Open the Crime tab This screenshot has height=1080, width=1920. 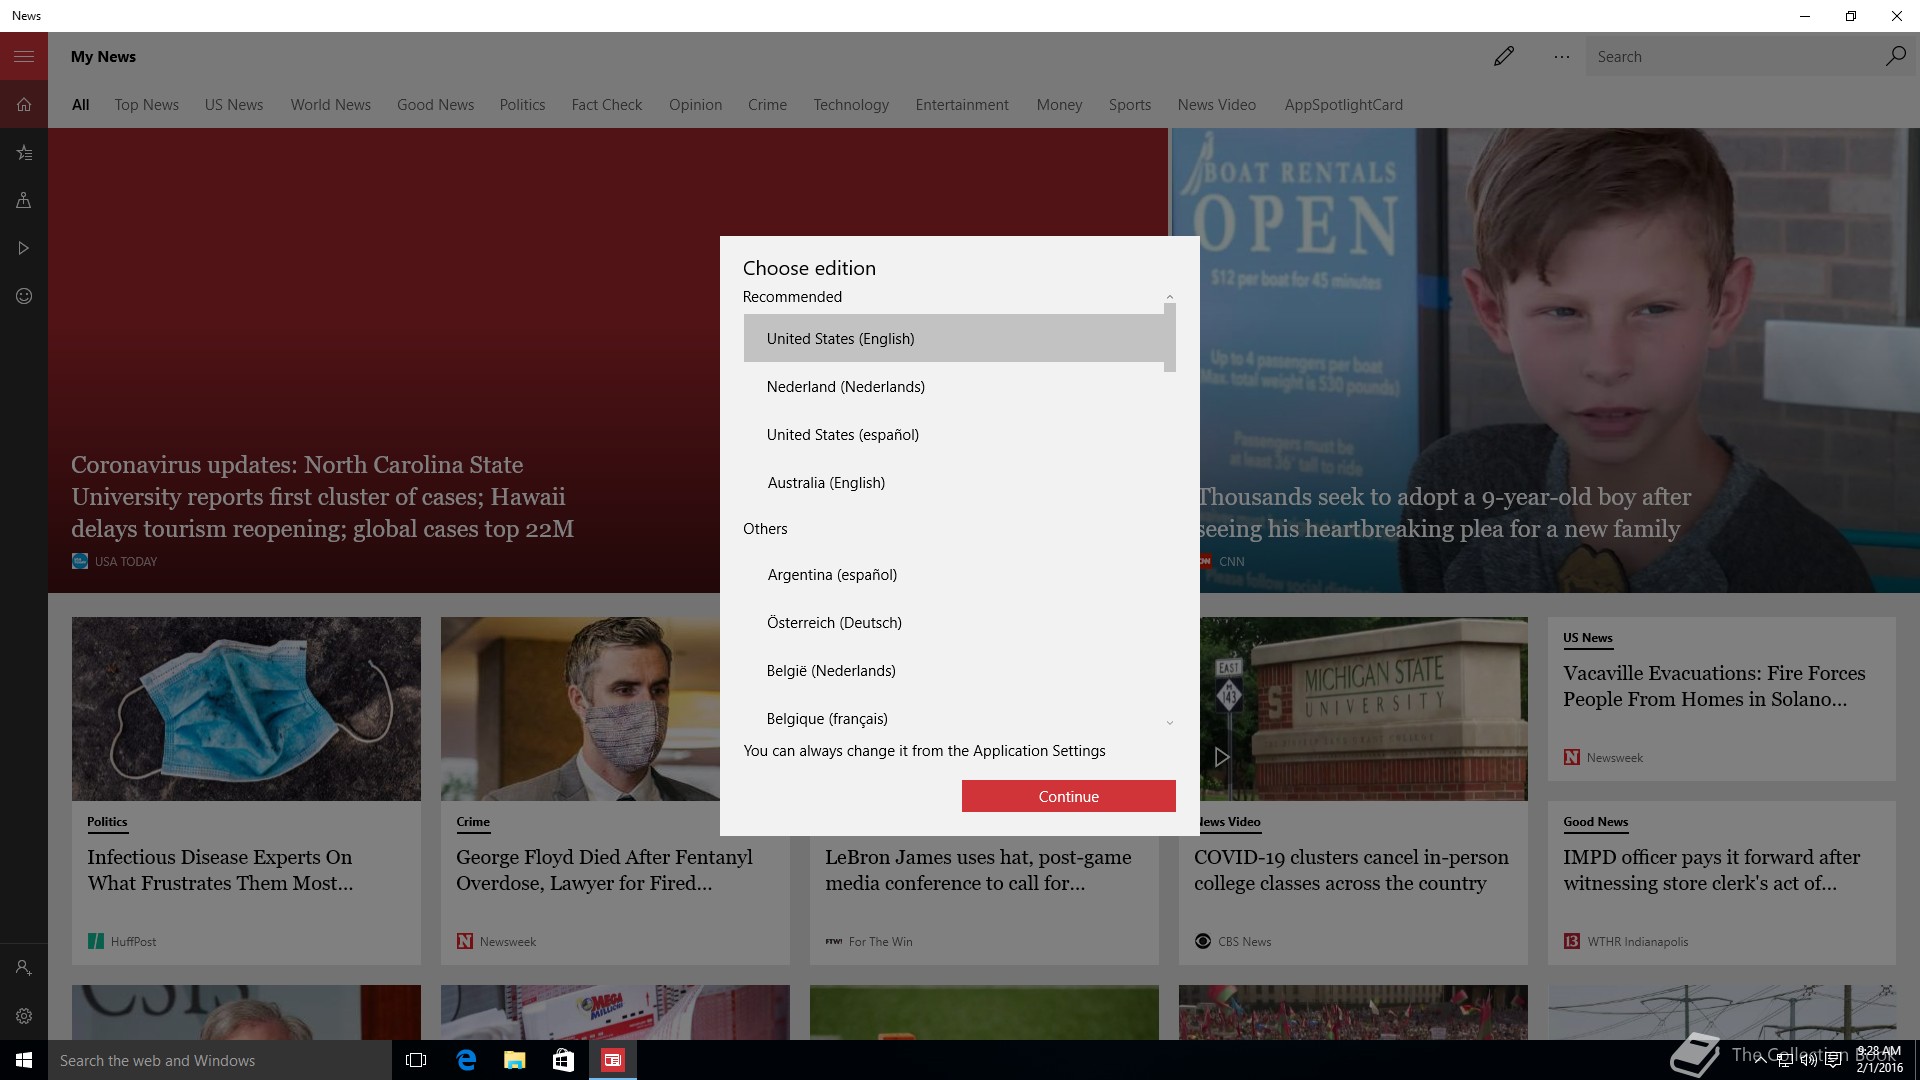[767, 105]
